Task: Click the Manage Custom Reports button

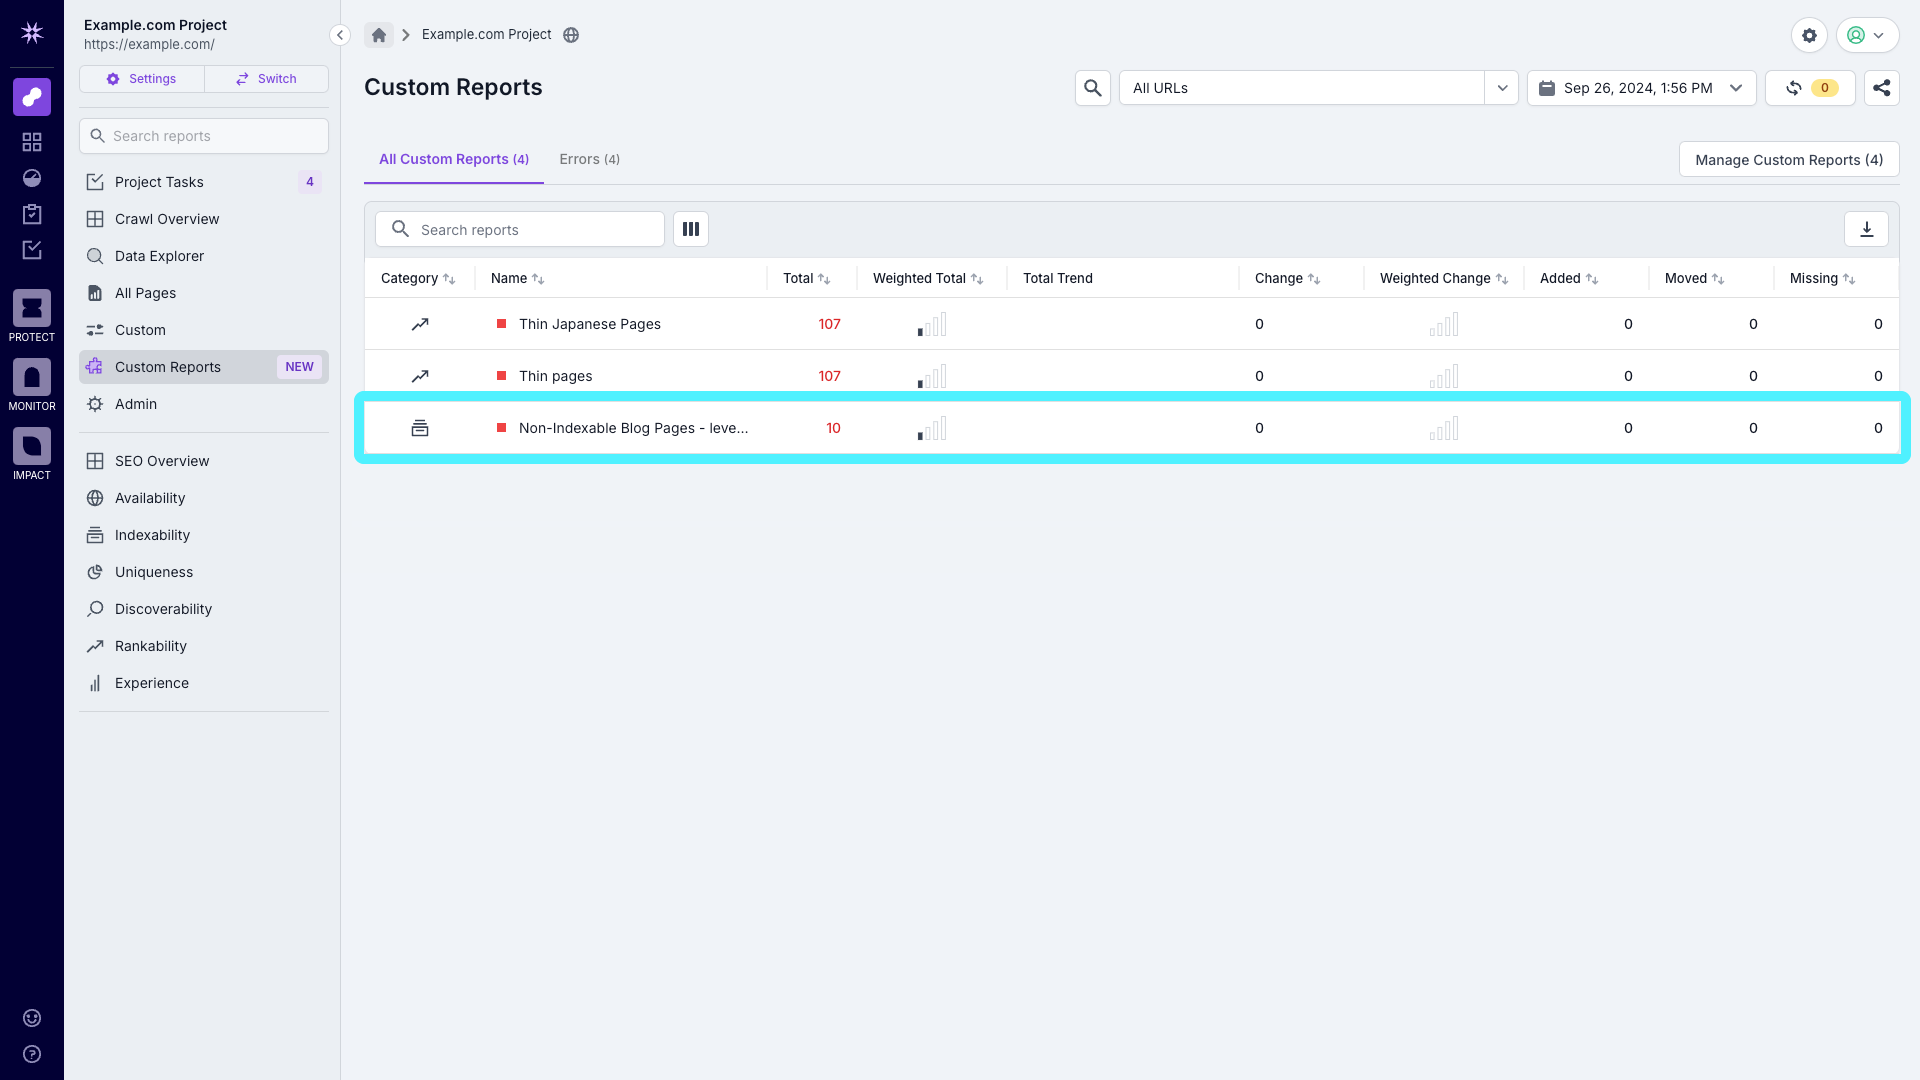Action: tap(1788, 159)
